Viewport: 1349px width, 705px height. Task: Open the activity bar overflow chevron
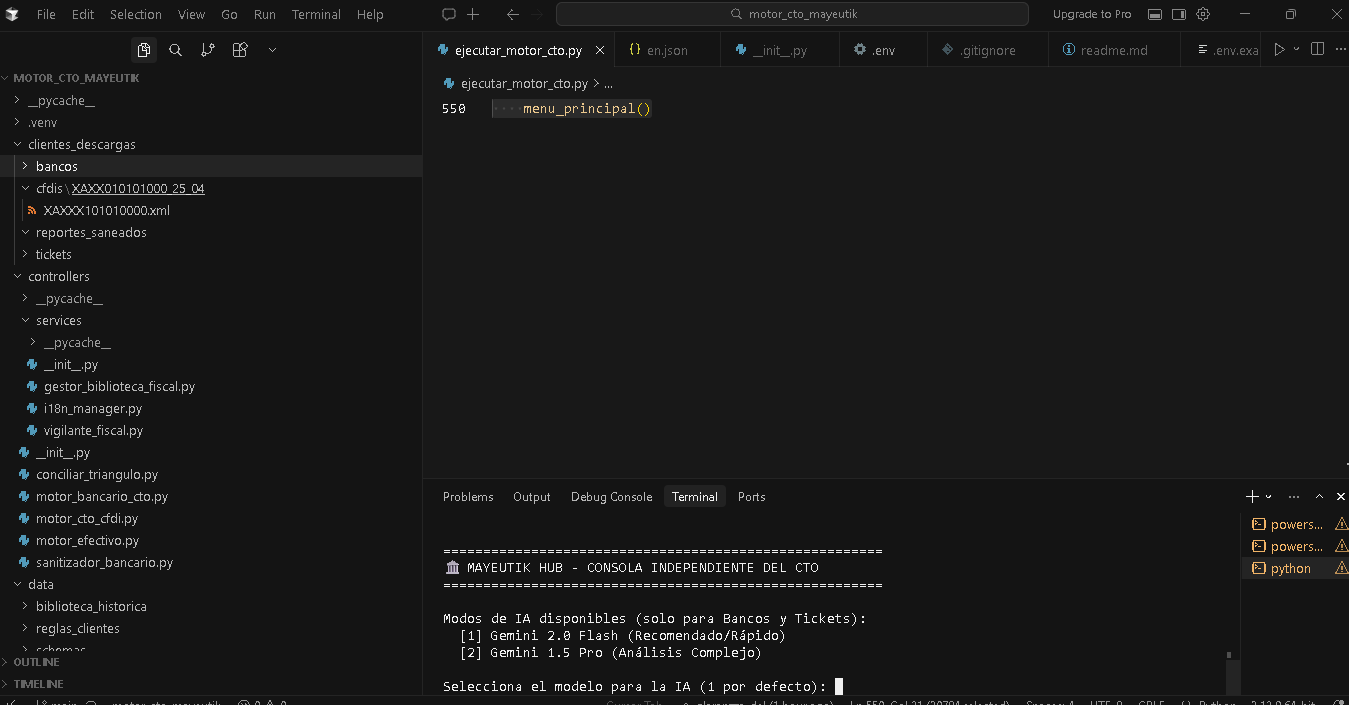click(272, 50)
